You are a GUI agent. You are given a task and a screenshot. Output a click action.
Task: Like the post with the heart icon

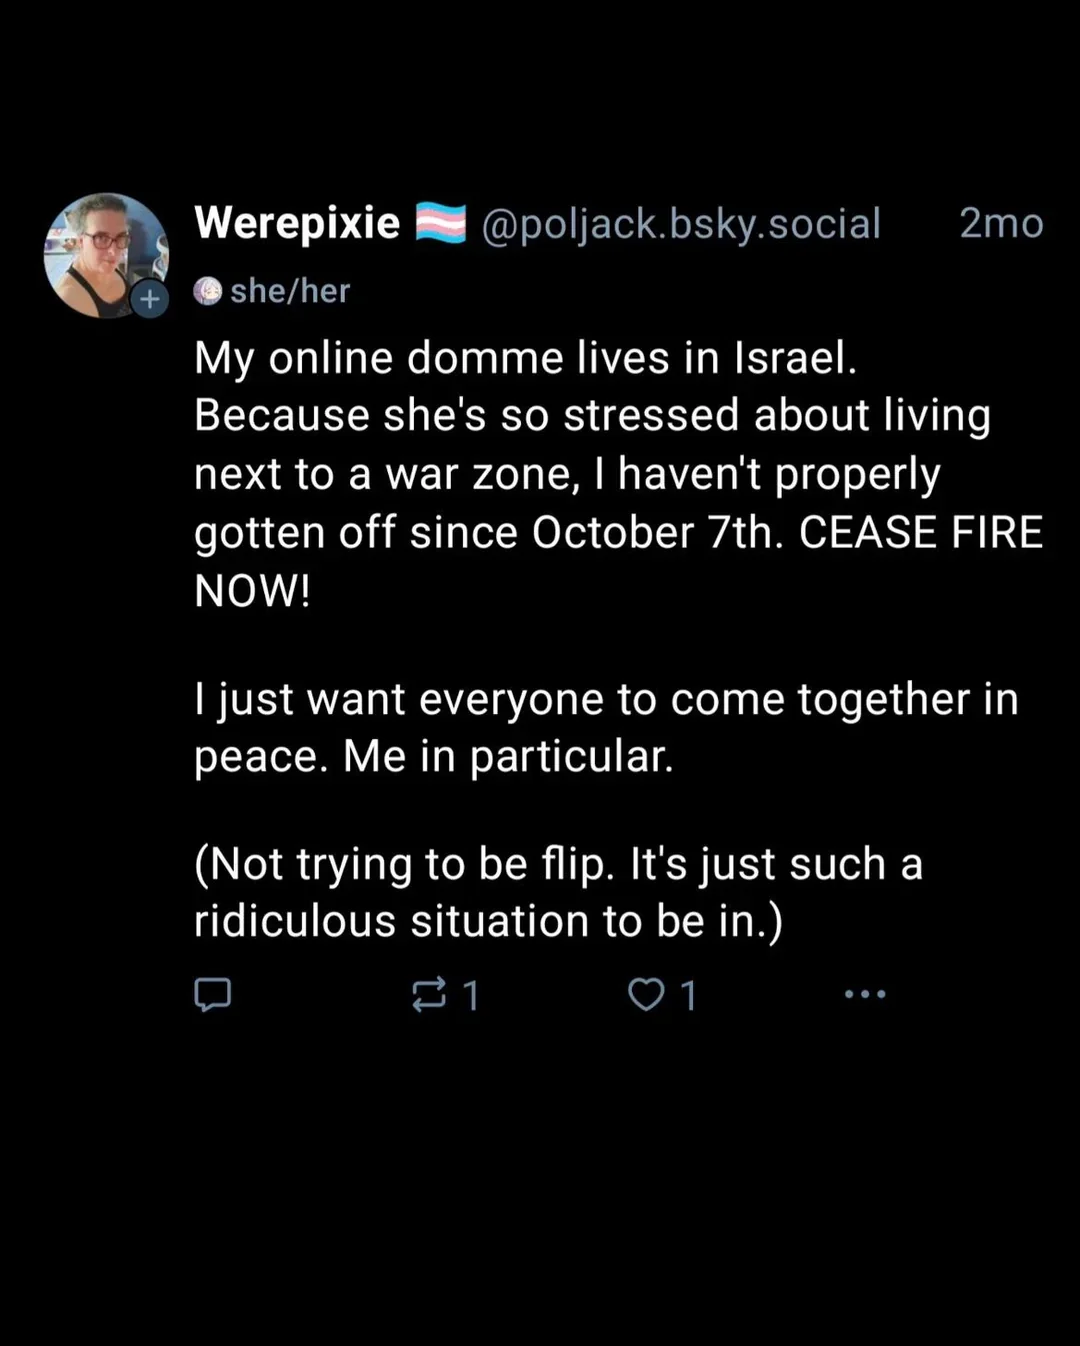[646, 994]
